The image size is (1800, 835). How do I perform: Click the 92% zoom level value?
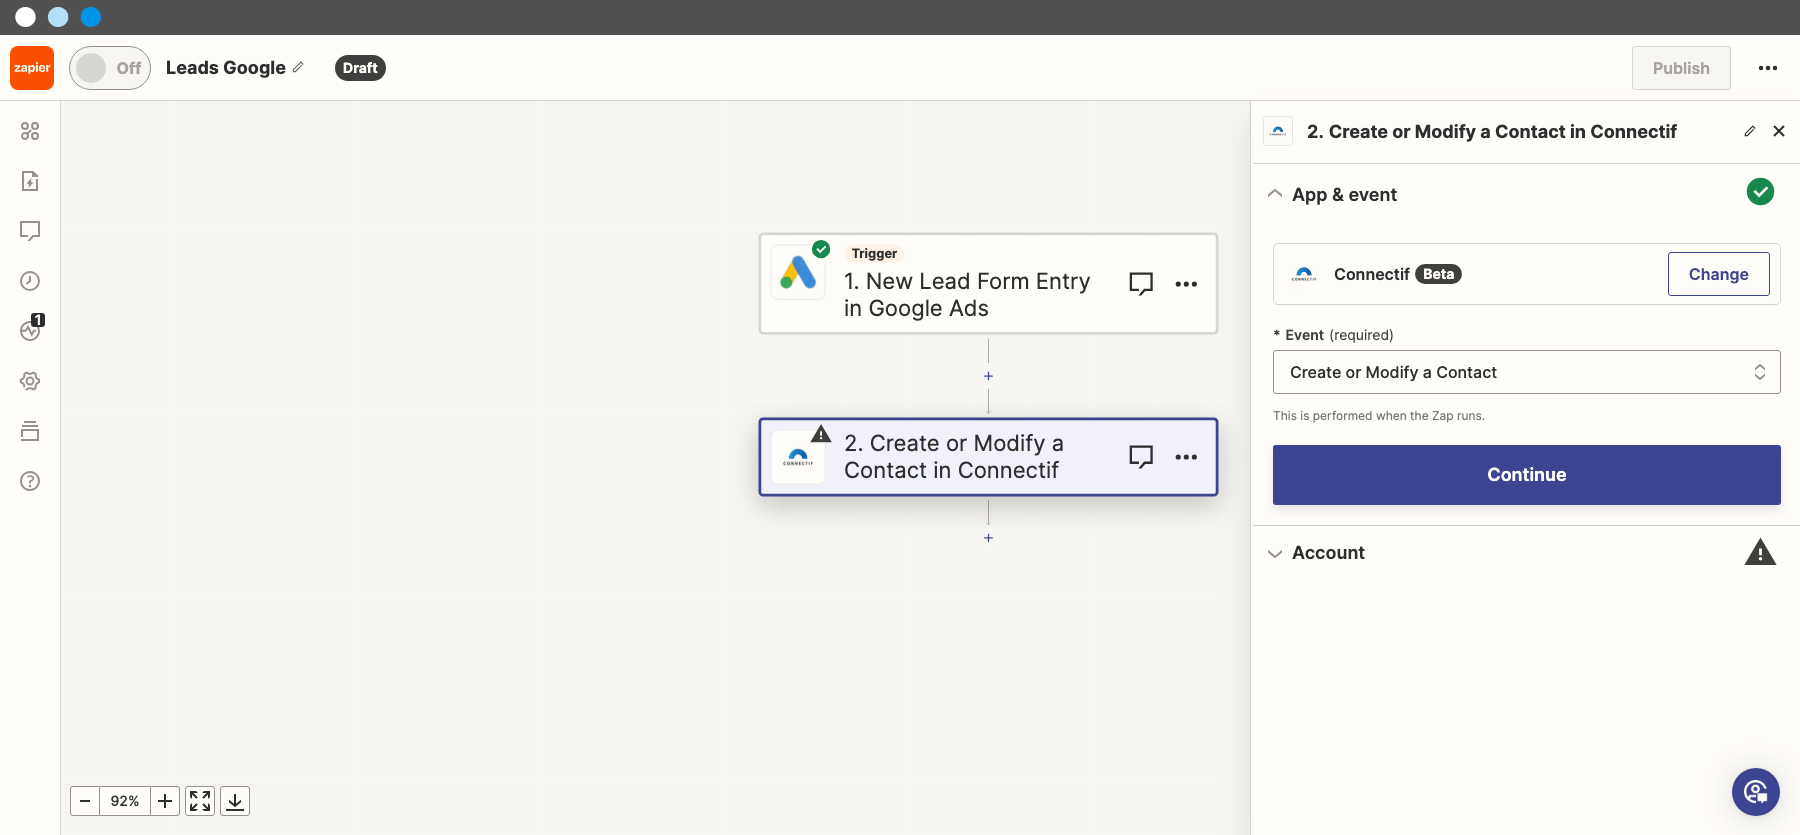click(x=125, y=801)
